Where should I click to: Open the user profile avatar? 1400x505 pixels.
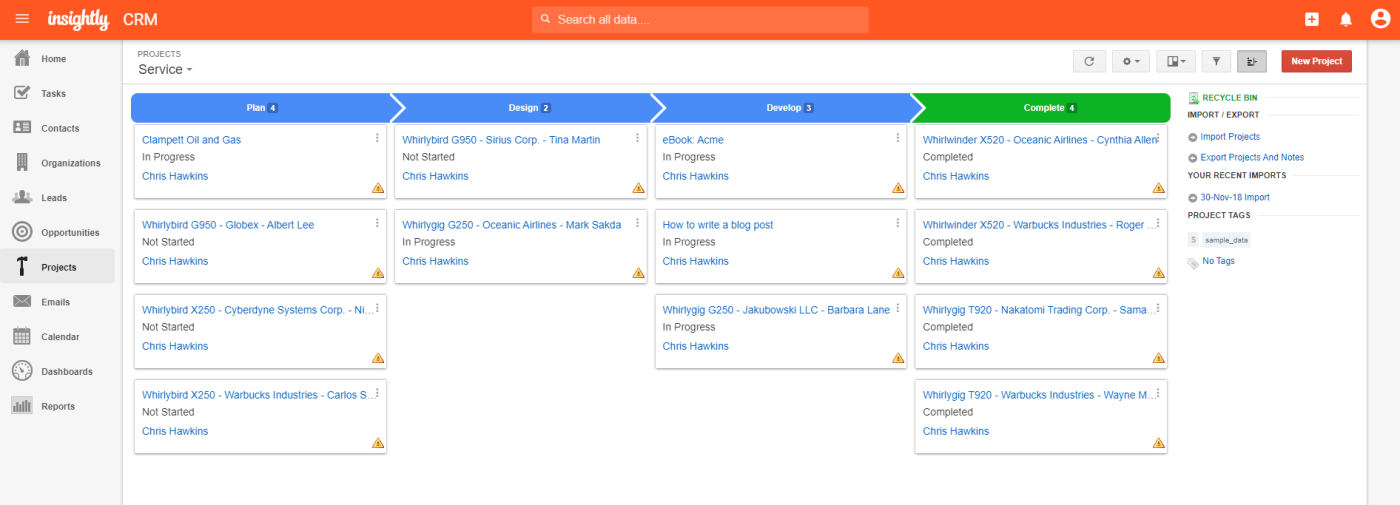point(1379,19)
